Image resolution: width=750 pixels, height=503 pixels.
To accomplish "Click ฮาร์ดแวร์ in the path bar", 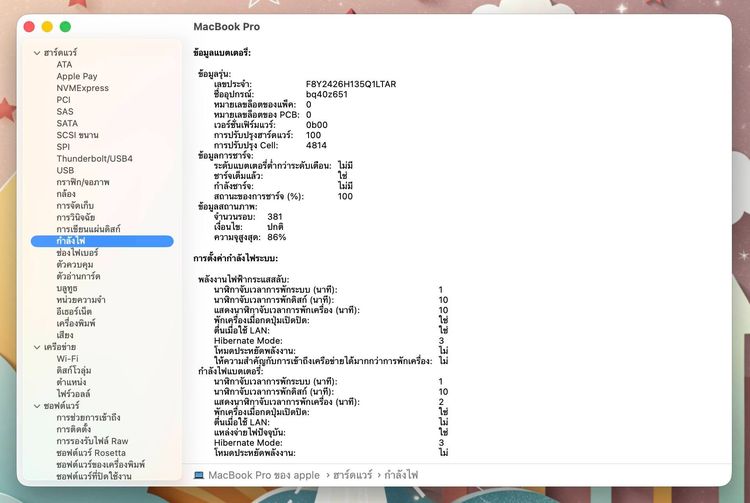I will (353, 475).
